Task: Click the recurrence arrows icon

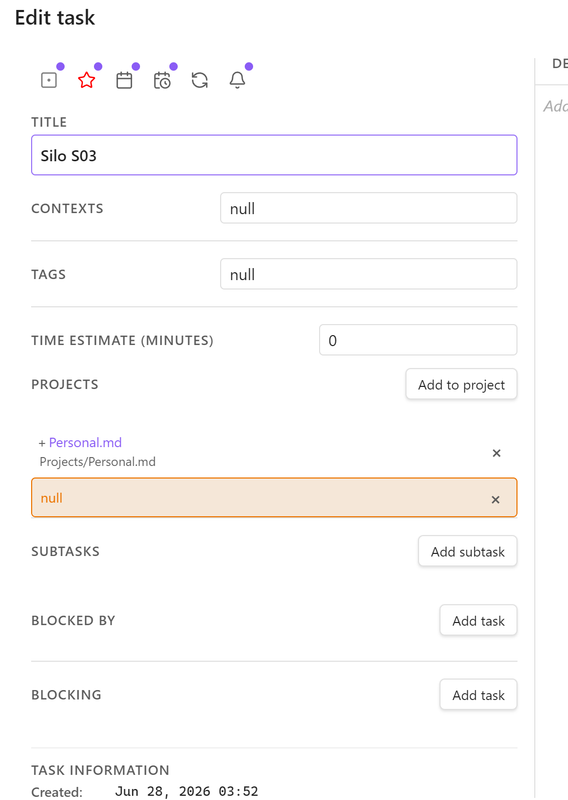Action: [x=200, y=80]
